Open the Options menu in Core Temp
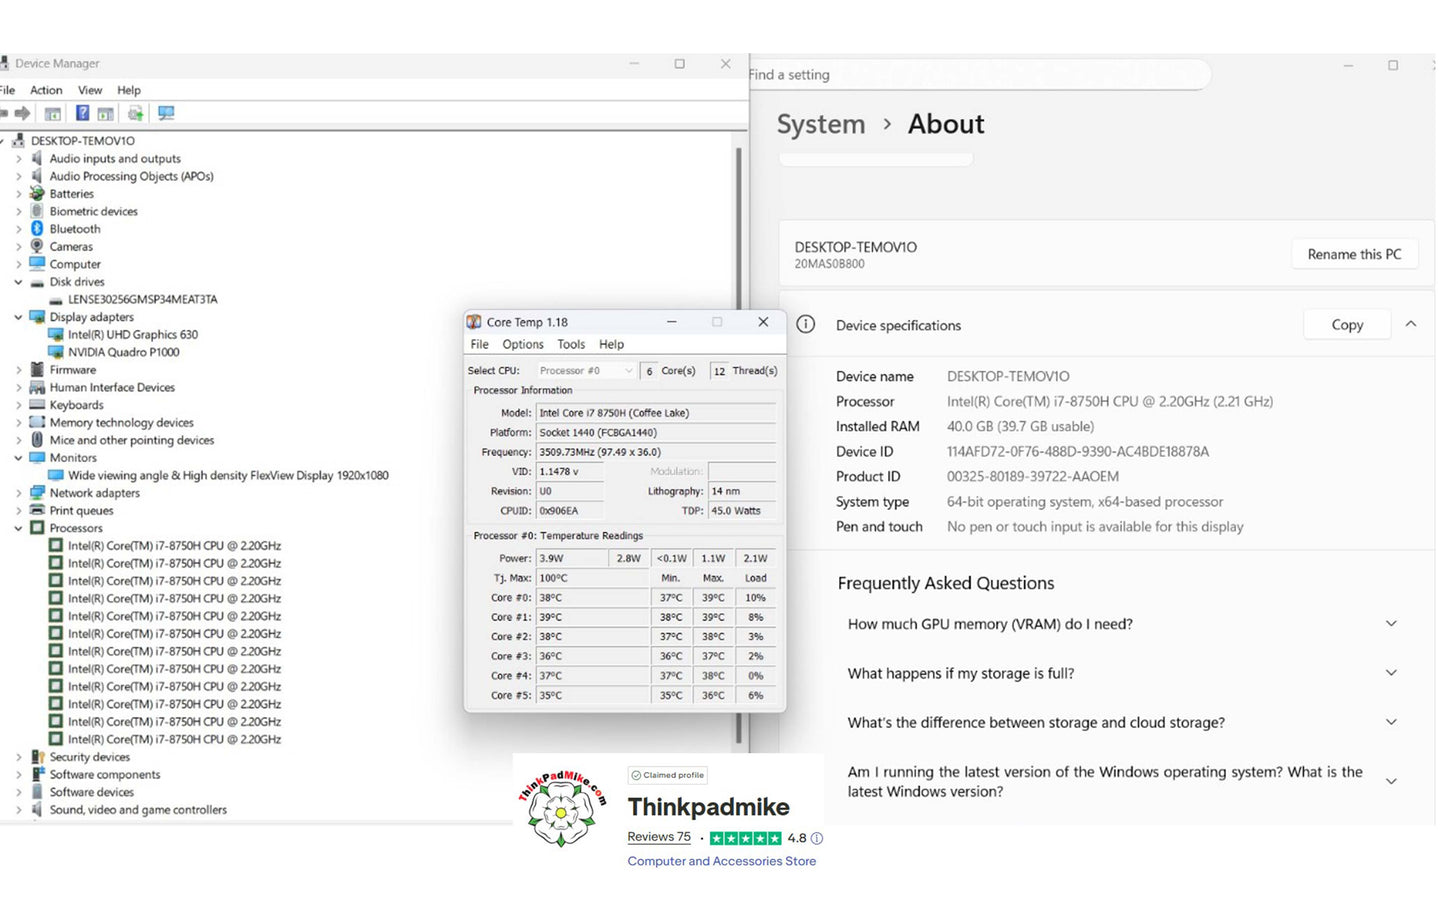 click(523, 345)
